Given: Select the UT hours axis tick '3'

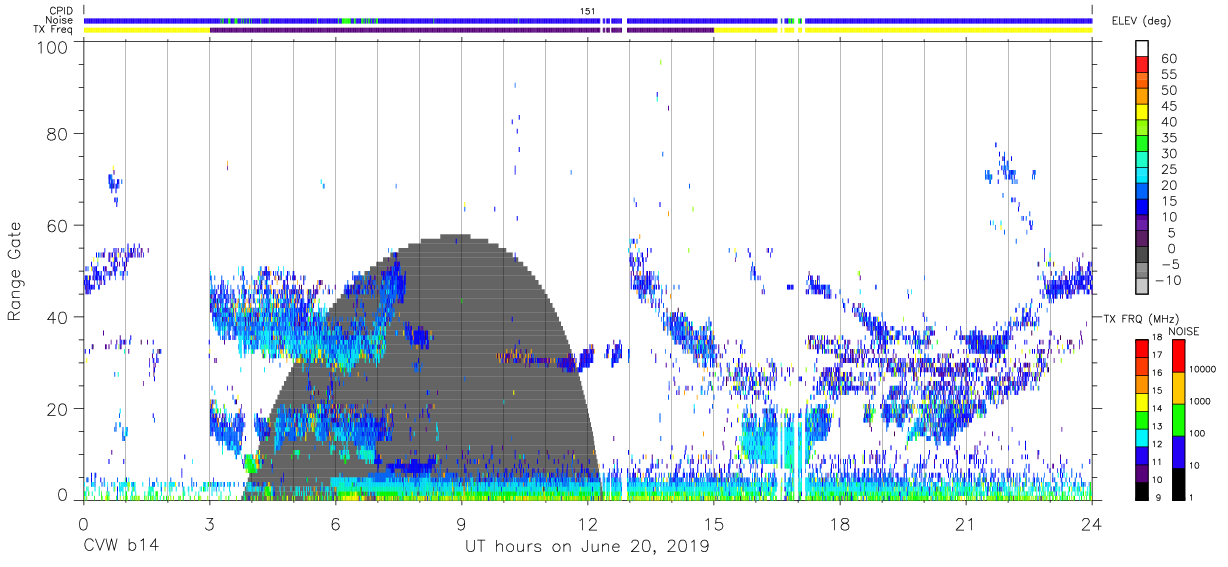Looking at the screenshot, I should point(209,524).
